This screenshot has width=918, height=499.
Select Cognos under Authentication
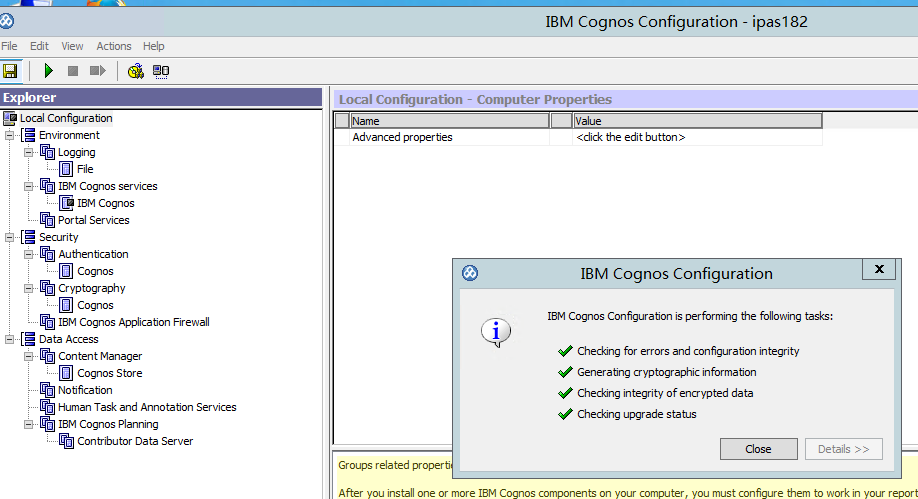[x=95, y=271]
